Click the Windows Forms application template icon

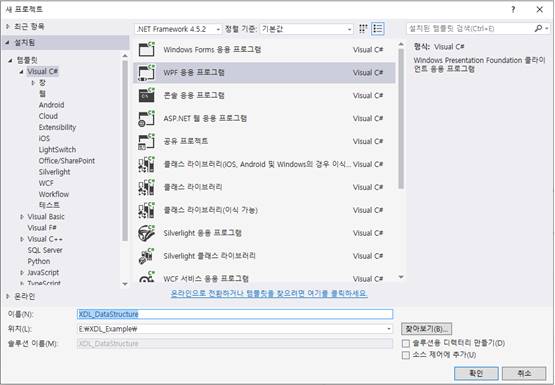[x=146, y=50]
